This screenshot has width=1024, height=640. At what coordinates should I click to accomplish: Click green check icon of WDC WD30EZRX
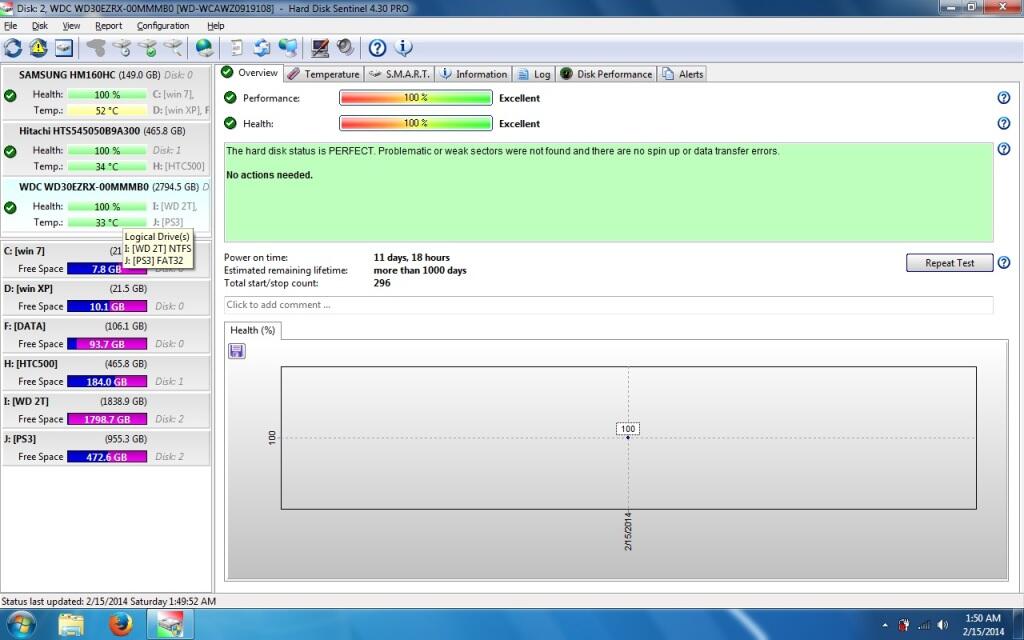(10, 208)
